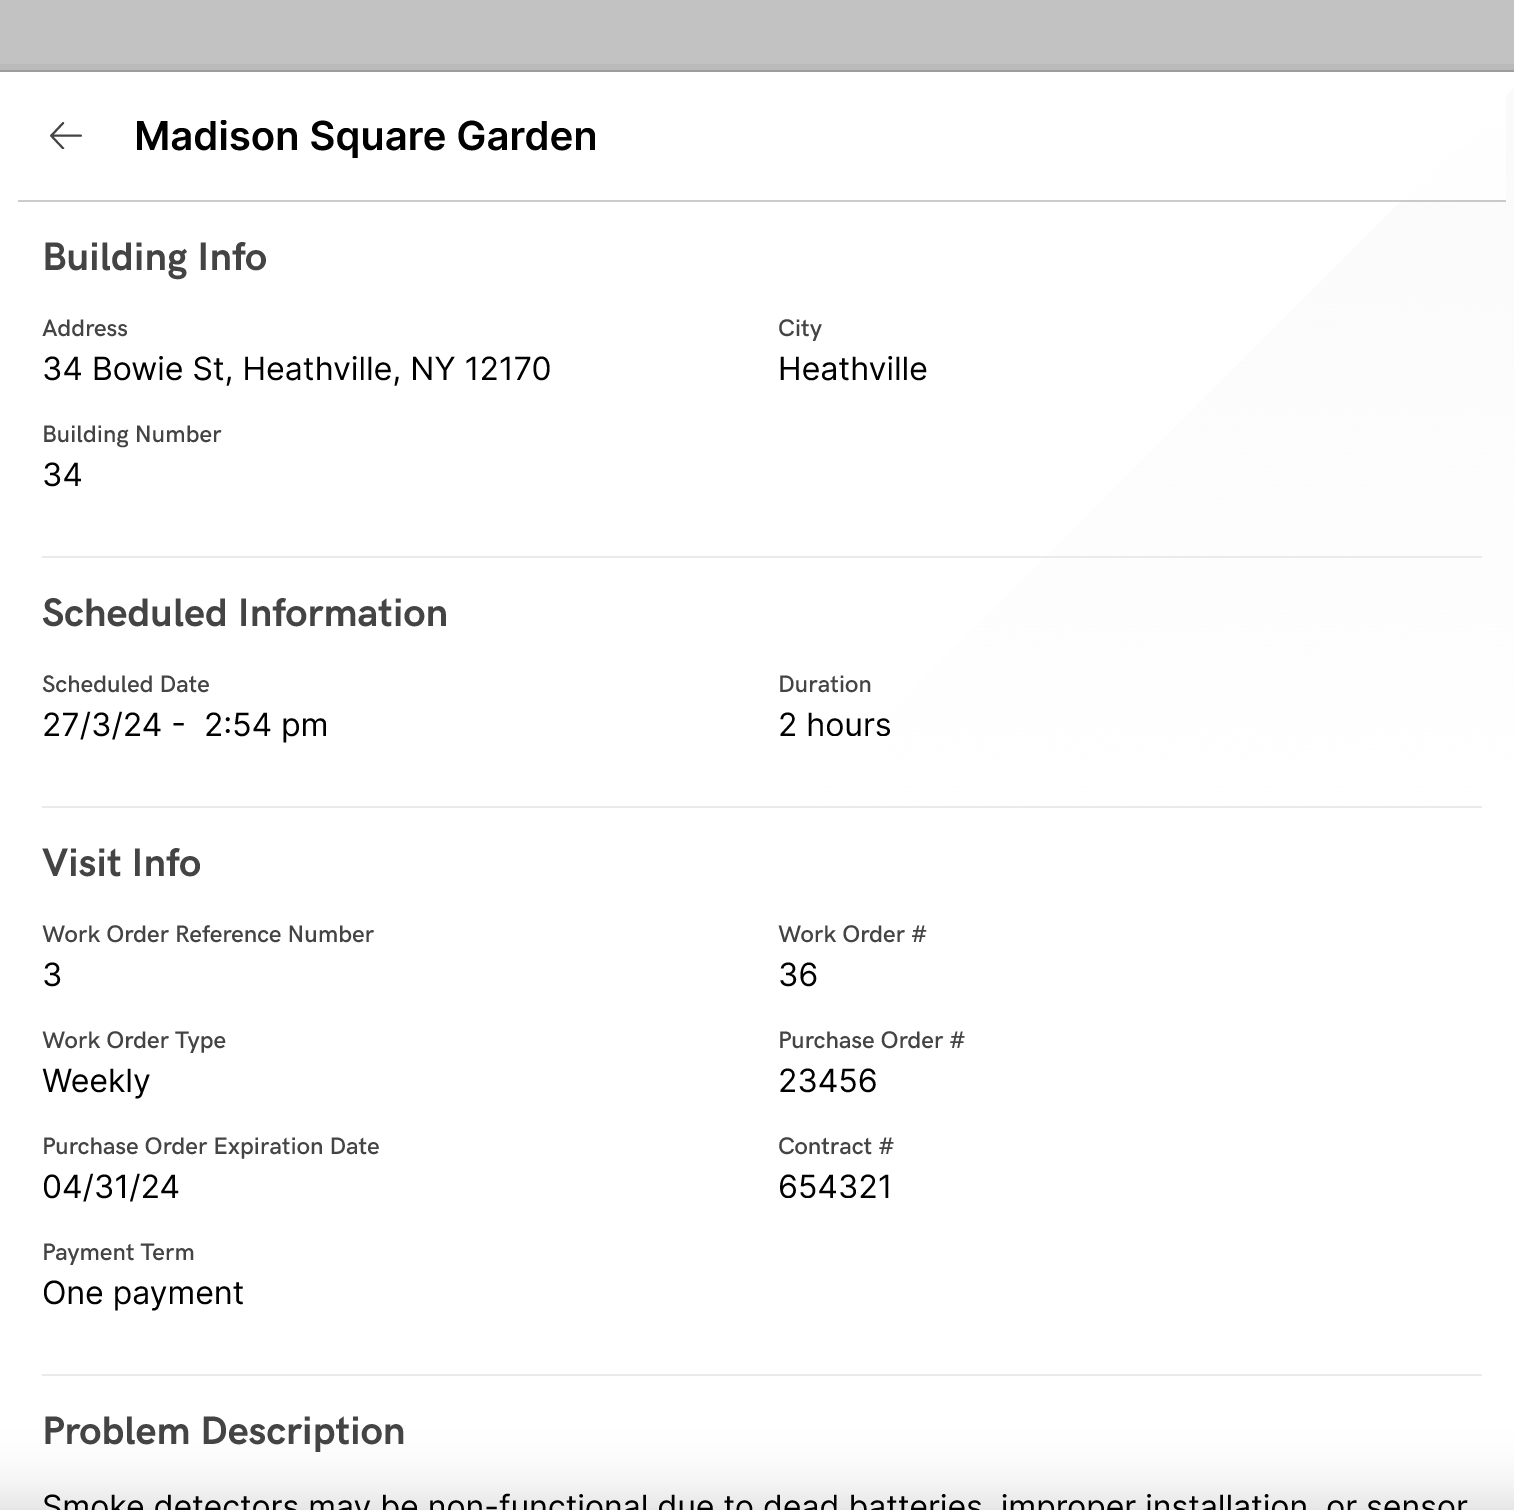The image size is (1514, 1510).
Task: Click the 2 hours duration value
Action: (x=834, y=725)
